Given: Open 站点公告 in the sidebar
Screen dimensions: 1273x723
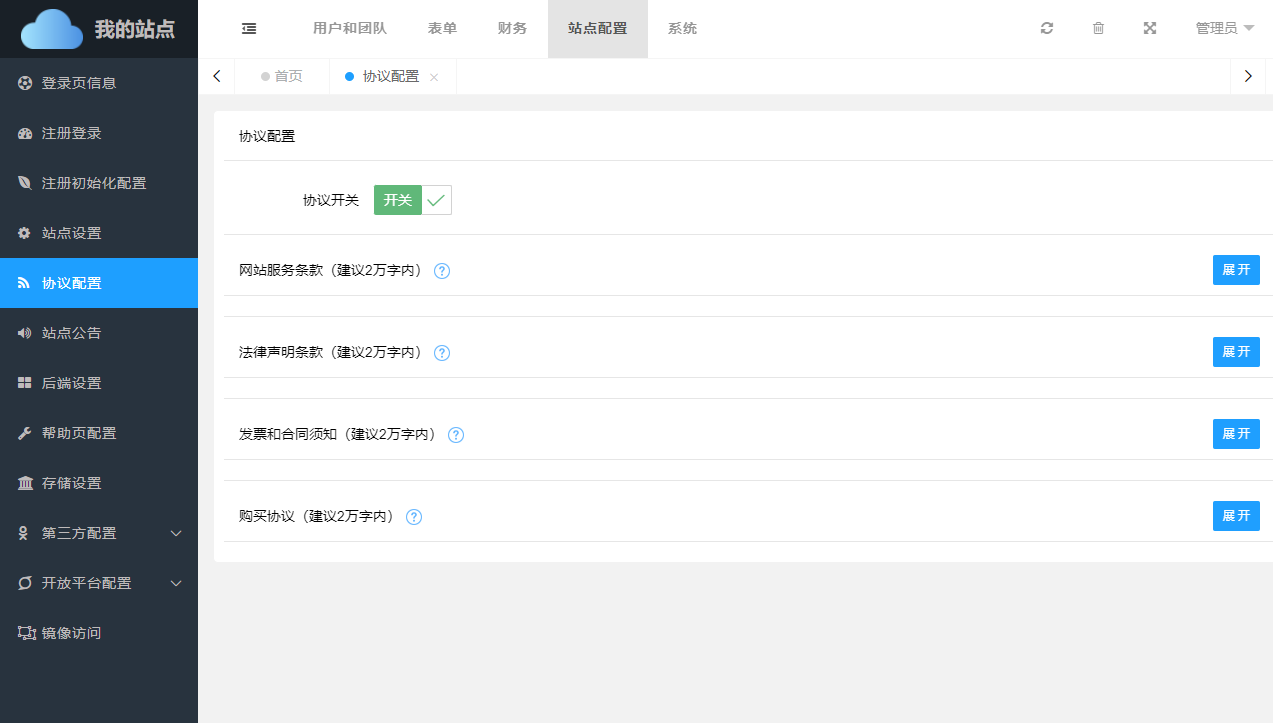Looking at the screenshot, I should click(72, 333).
